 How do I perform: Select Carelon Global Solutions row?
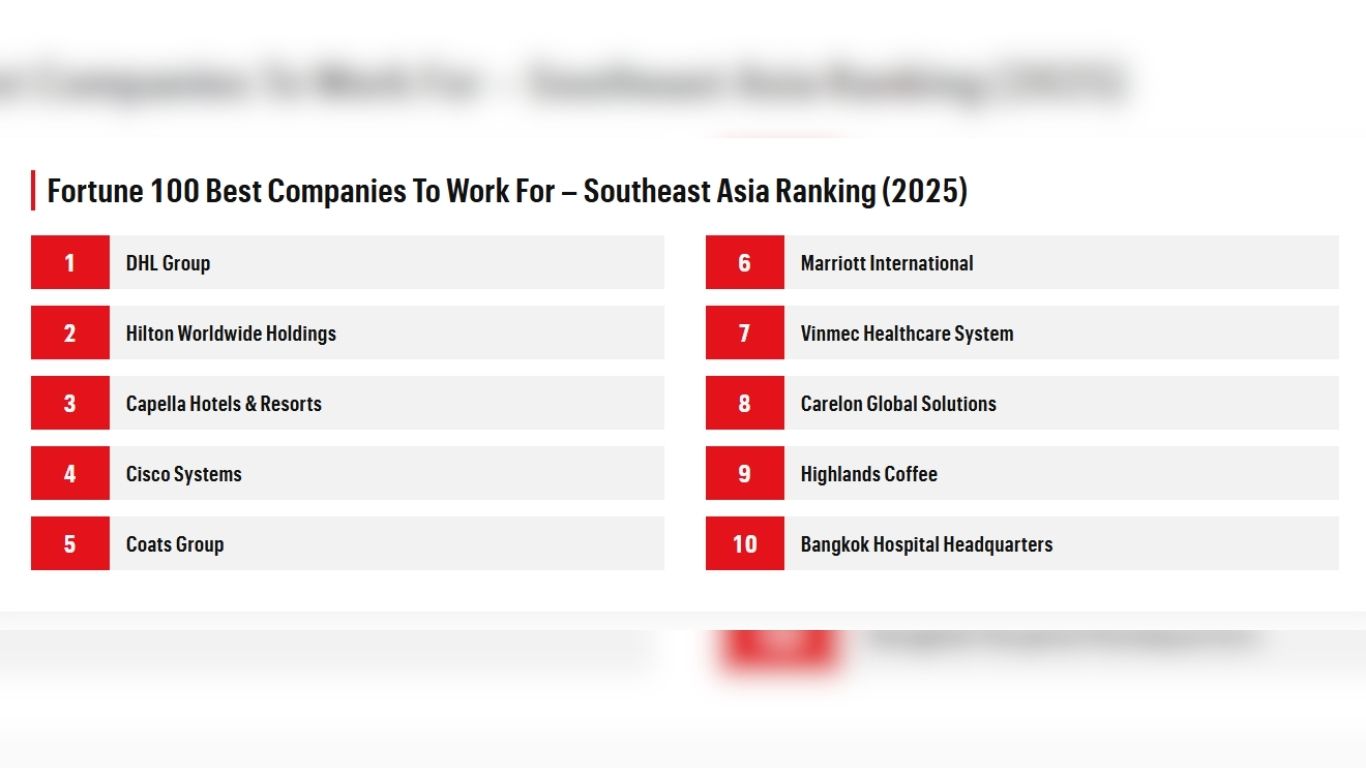(x=1022, y=403)
